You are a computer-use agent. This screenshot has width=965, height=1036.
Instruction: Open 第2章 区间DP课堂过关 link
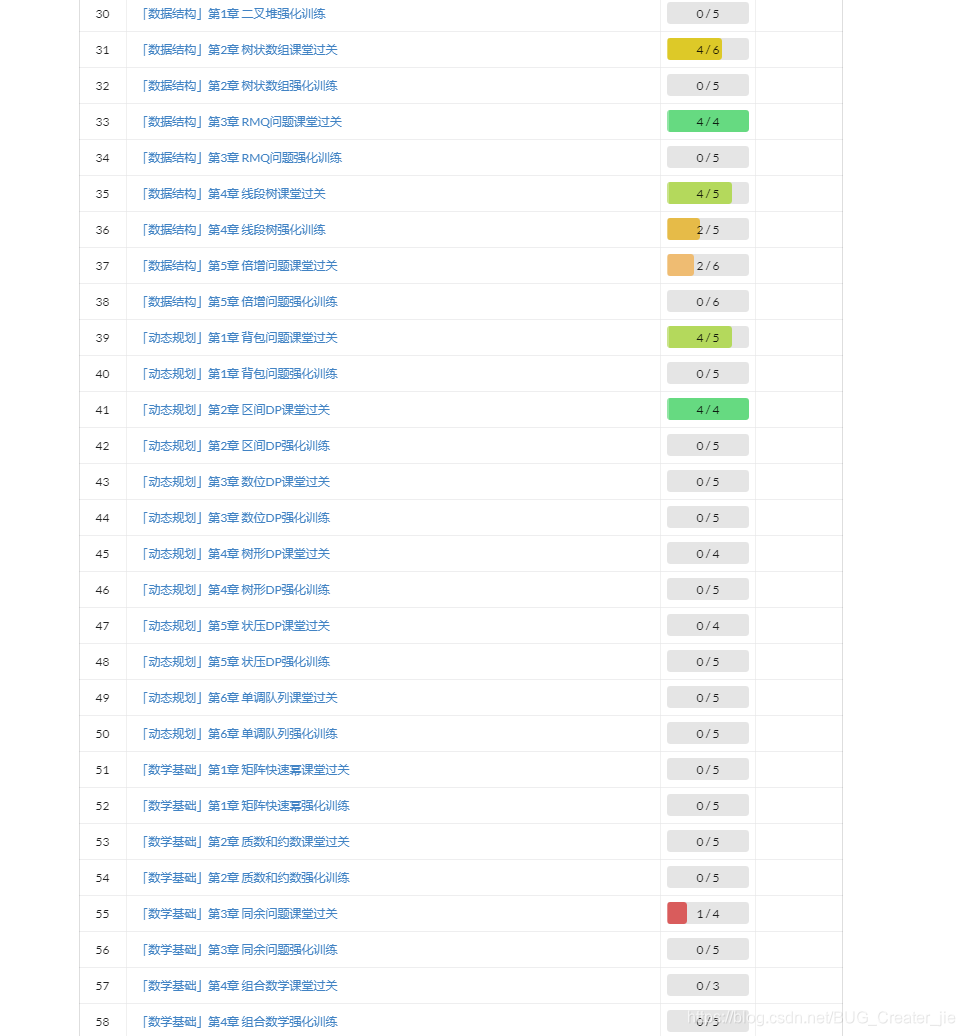coord(236,410)
